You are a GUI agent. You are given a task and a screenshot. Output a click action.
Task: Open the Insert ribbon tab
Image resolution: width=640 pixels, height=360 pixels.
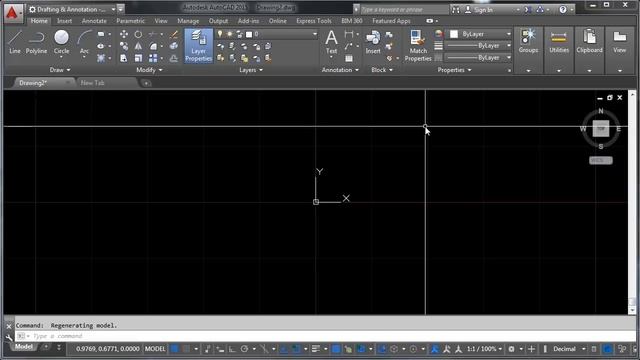64,21
